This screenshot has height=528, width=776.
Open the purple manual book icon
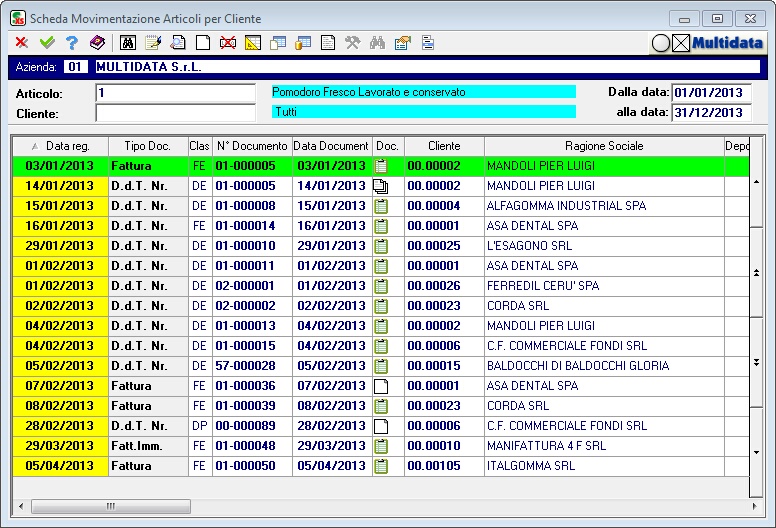pyautogui.click(x=97, y=43)
